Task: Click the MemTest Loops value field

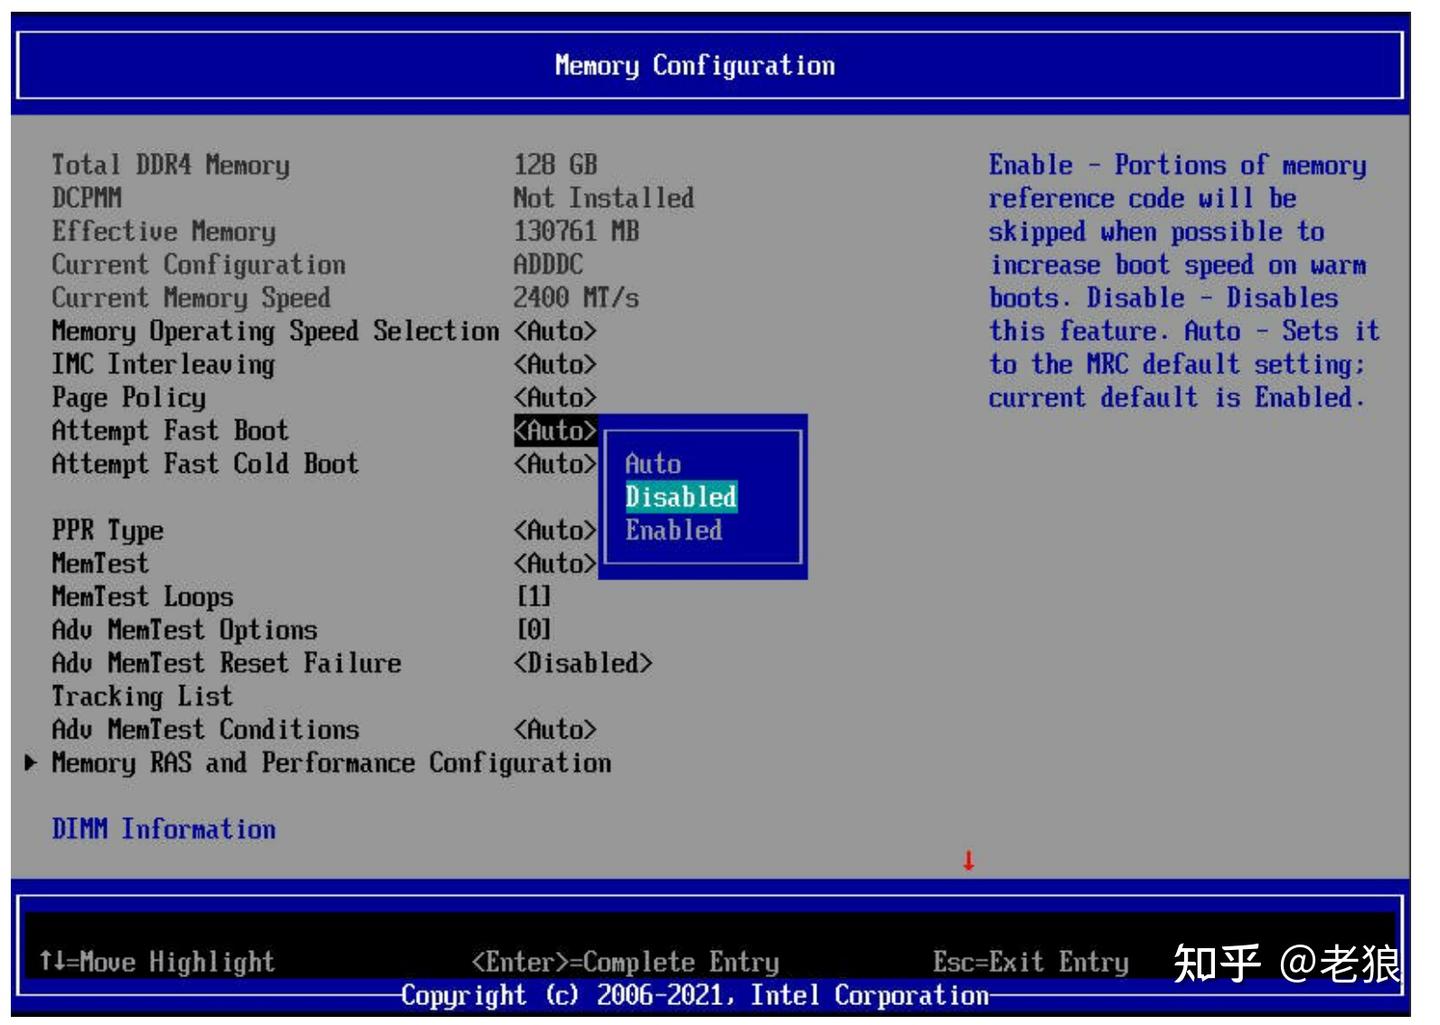Action: pos(534,597)
